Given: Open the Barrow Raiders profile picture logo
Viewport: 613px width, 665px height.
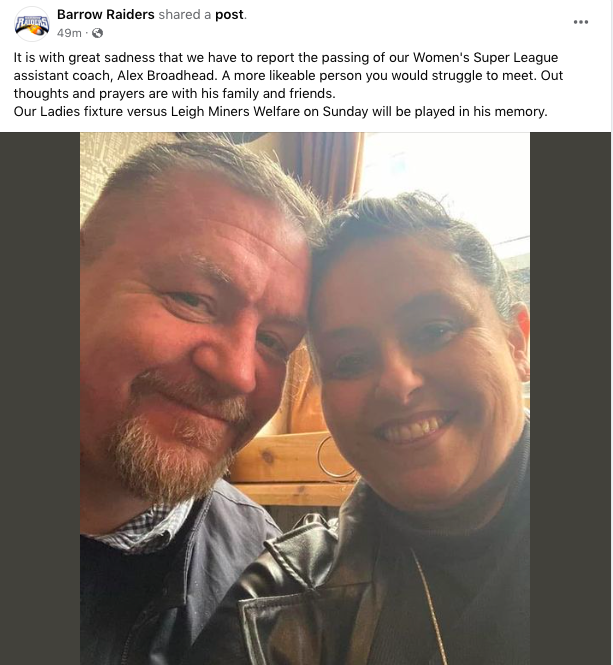Looking at the screenshot, I should click(32, 24).
